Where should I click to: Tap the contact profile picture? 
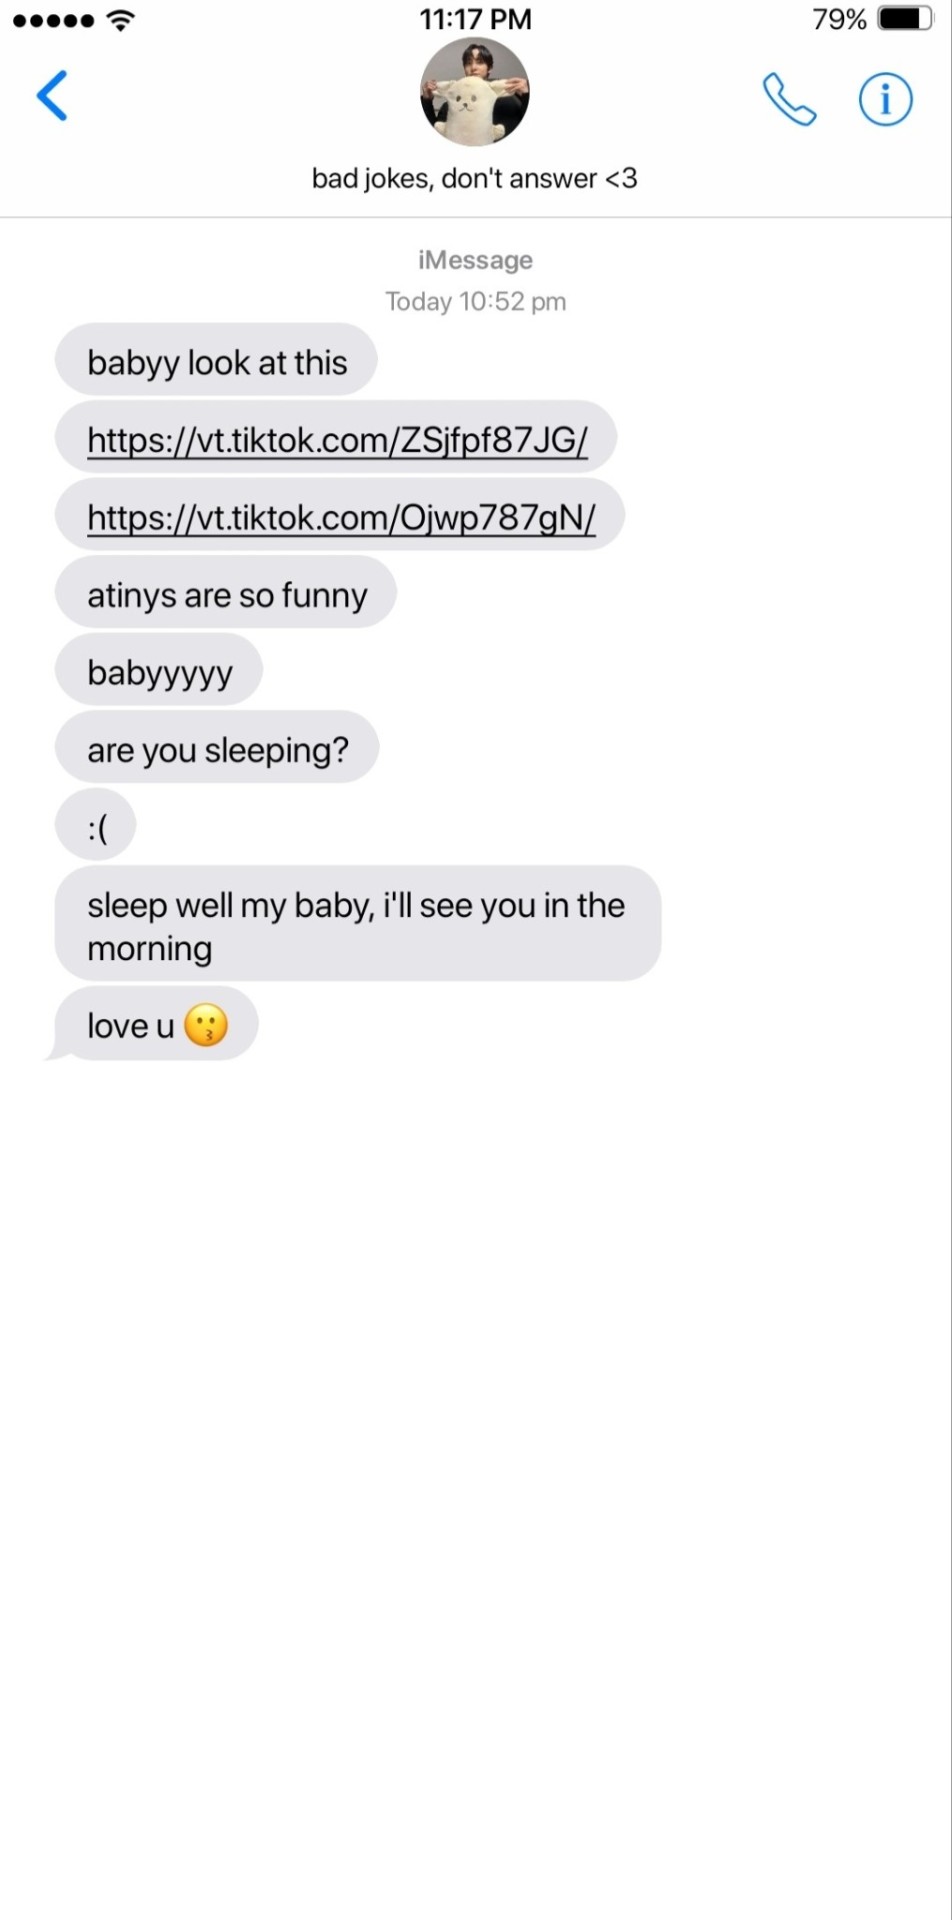pyautogui.click(x=475, y=92)
